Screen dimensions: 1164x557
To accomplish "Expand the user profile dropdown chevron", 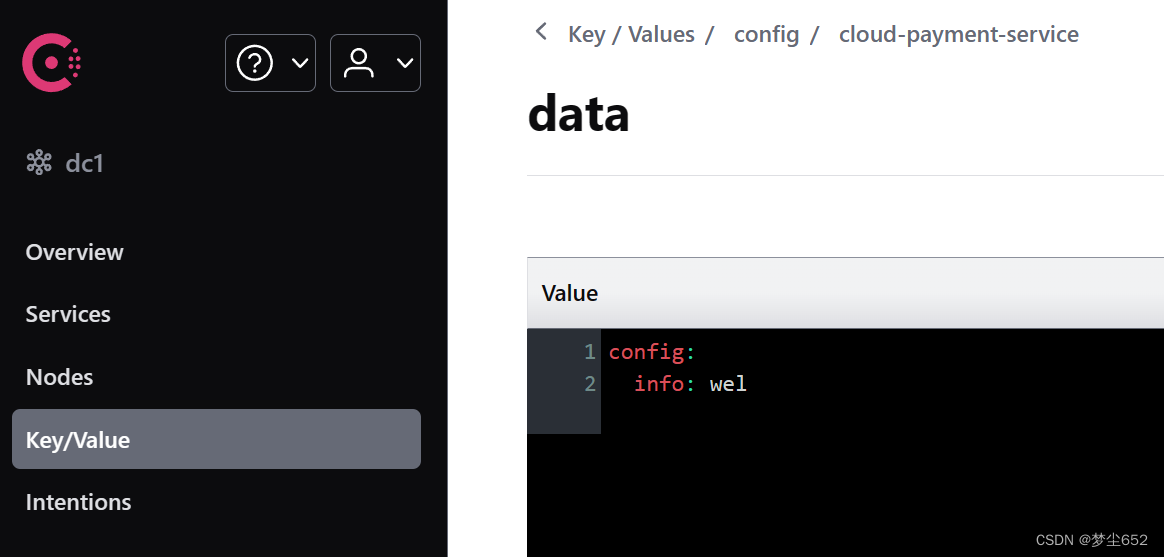I will [405, 63].
